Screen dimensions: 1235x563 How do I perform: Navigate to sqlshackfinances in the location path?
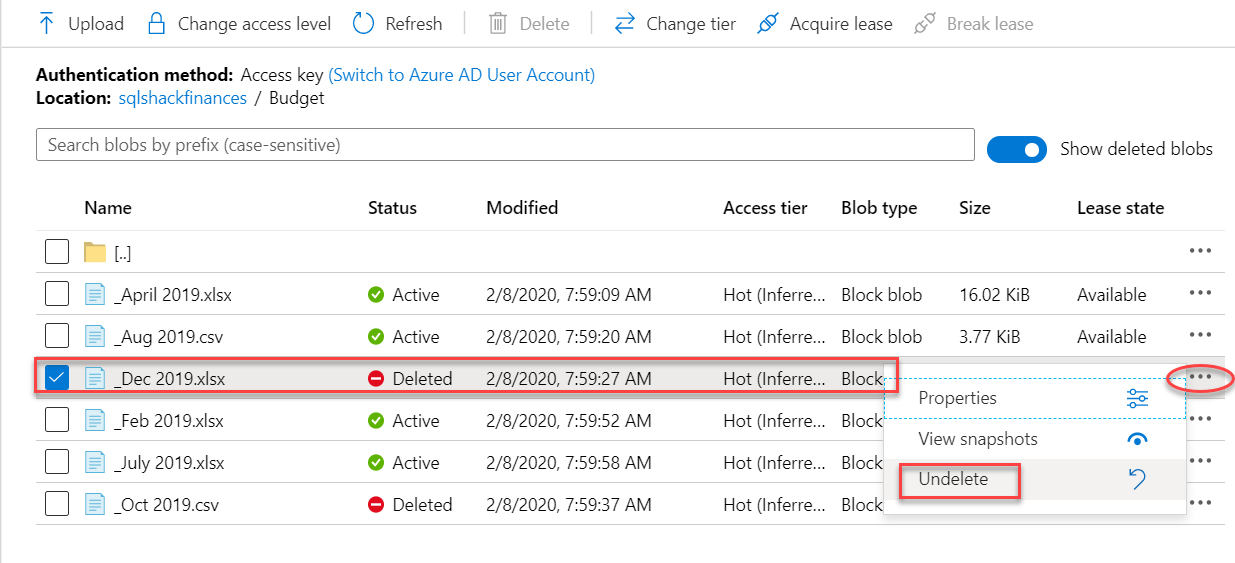(x=181, y=98)
